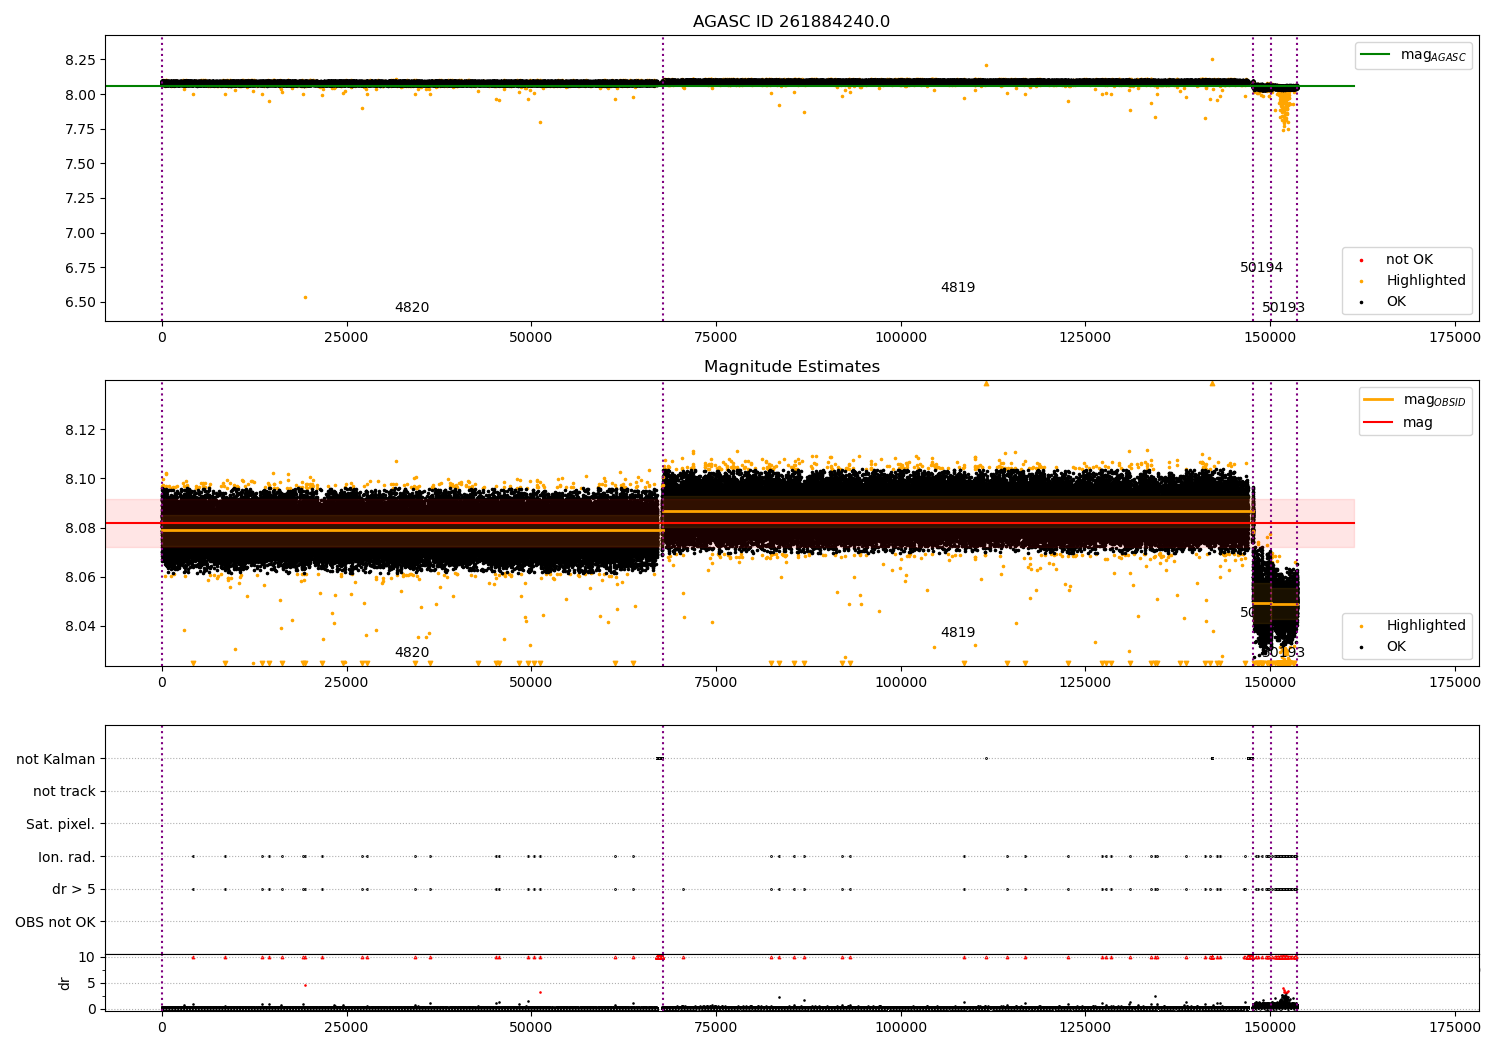This screenshot has height=1050, width=1500.
Task: Click obsid label 4819 in the middle plot
Action: (x=958, y=633)
